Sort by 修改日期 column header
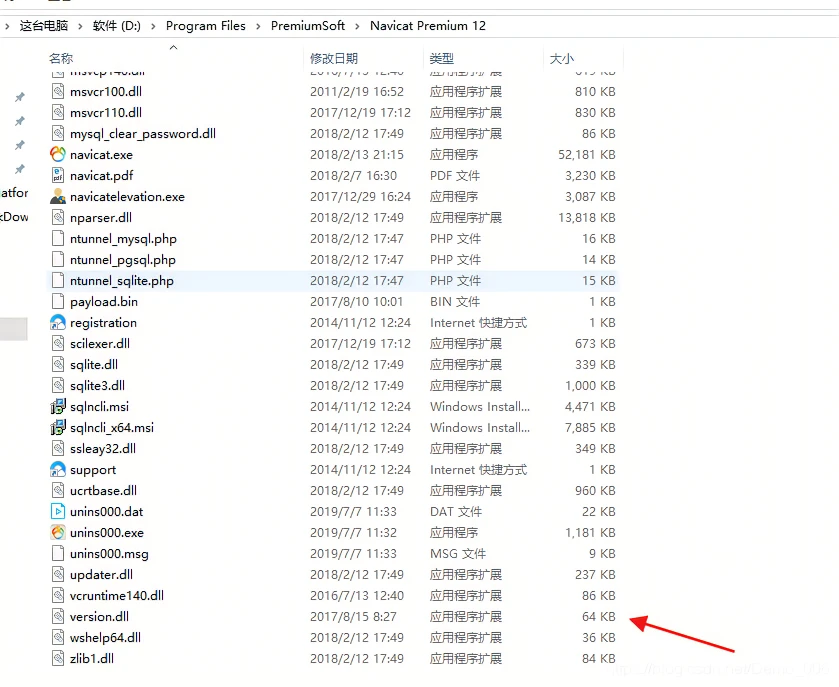 (x=334, y=58)
